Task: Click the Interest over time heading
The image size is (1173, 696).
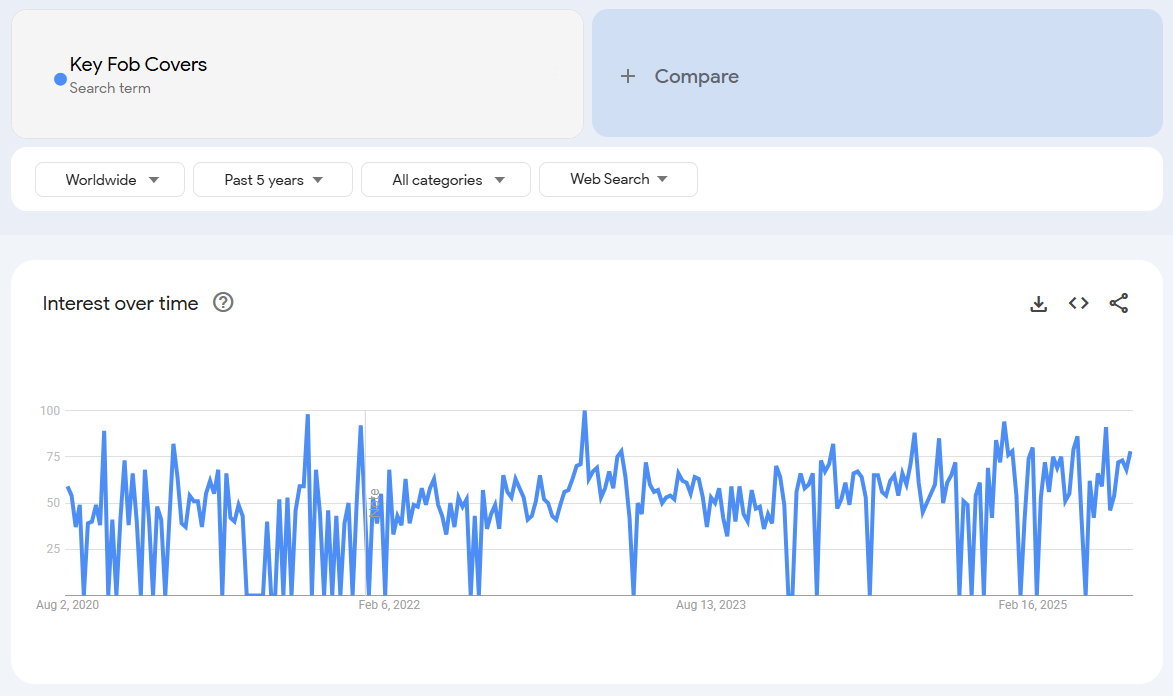Action: pyautogui.click(x=120, y=303)
